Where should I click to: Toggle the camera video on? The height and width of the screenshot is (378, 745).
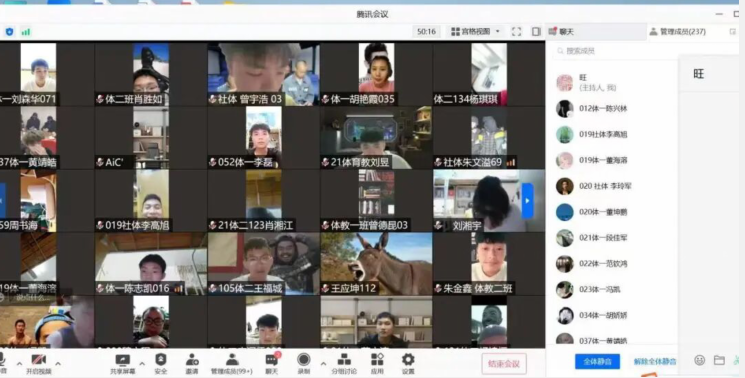point(38,364)
